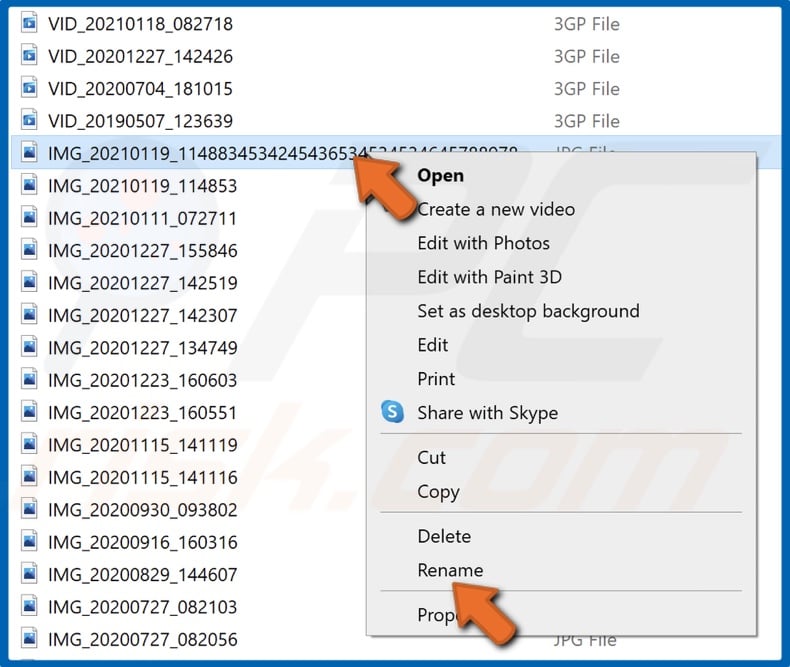
Task: Click 3GP File type of VID_20210118_082718
Action: [x=587, y=24]
